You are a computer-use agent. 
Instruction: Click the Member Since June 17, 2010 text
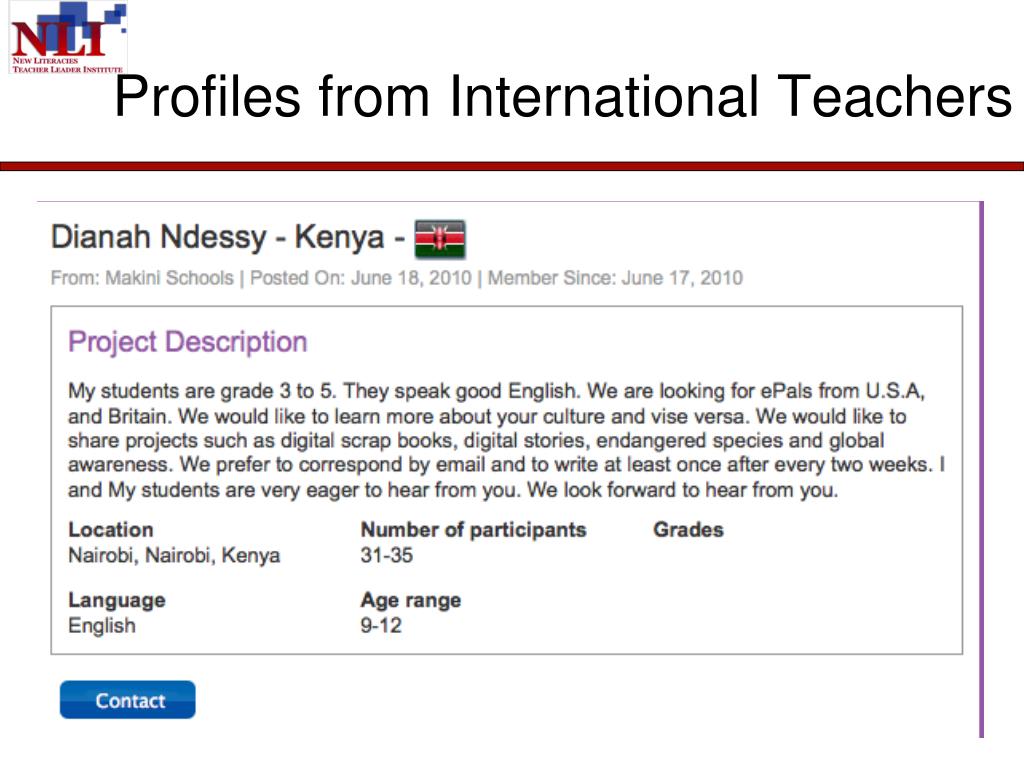coord(615,278)
